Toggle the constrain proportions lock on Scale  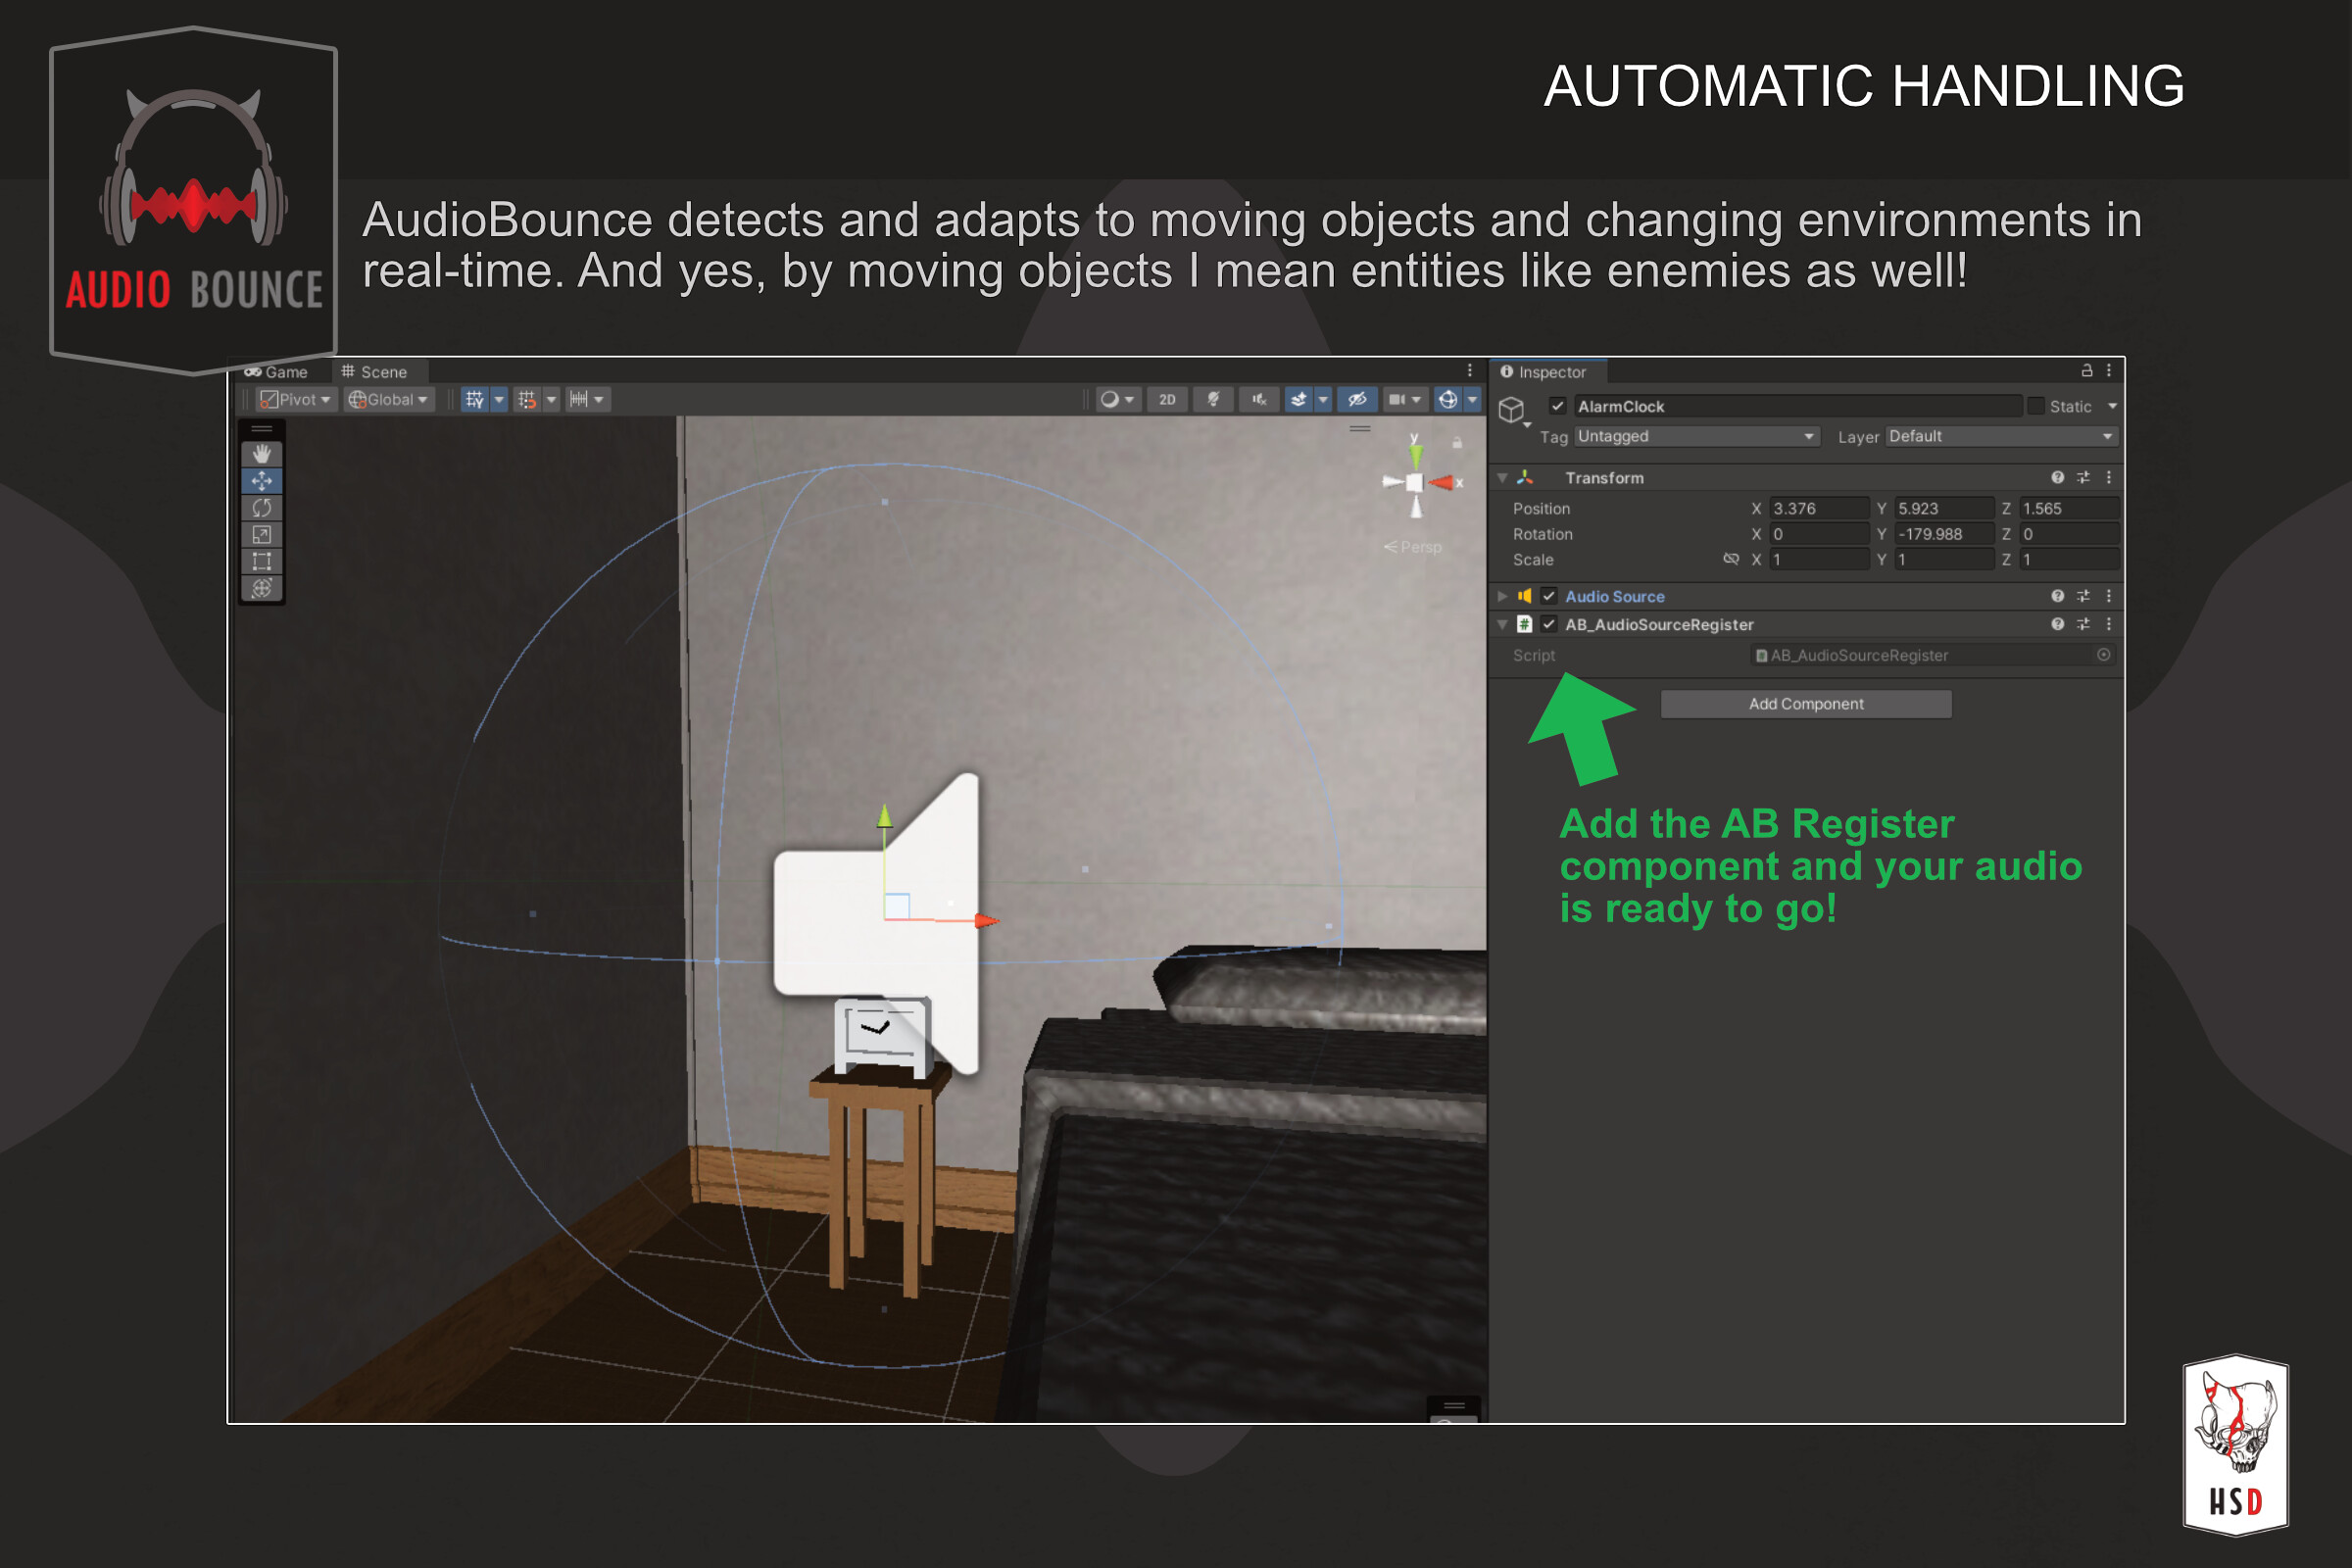coord(1731,560)
